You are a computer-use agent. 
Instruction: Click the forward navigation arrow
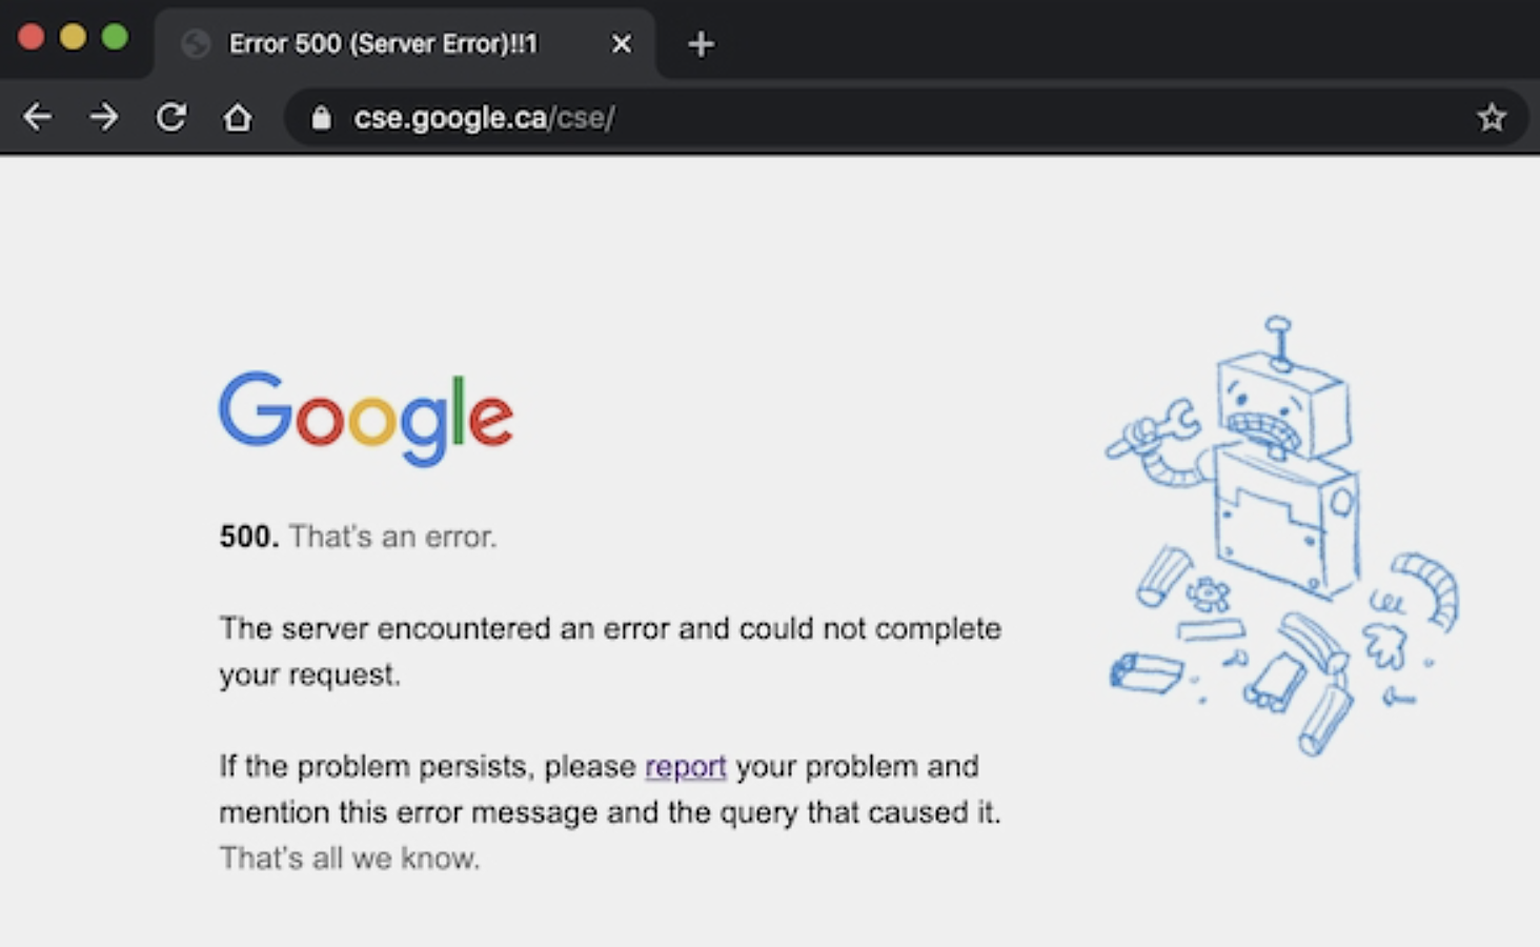103,117
